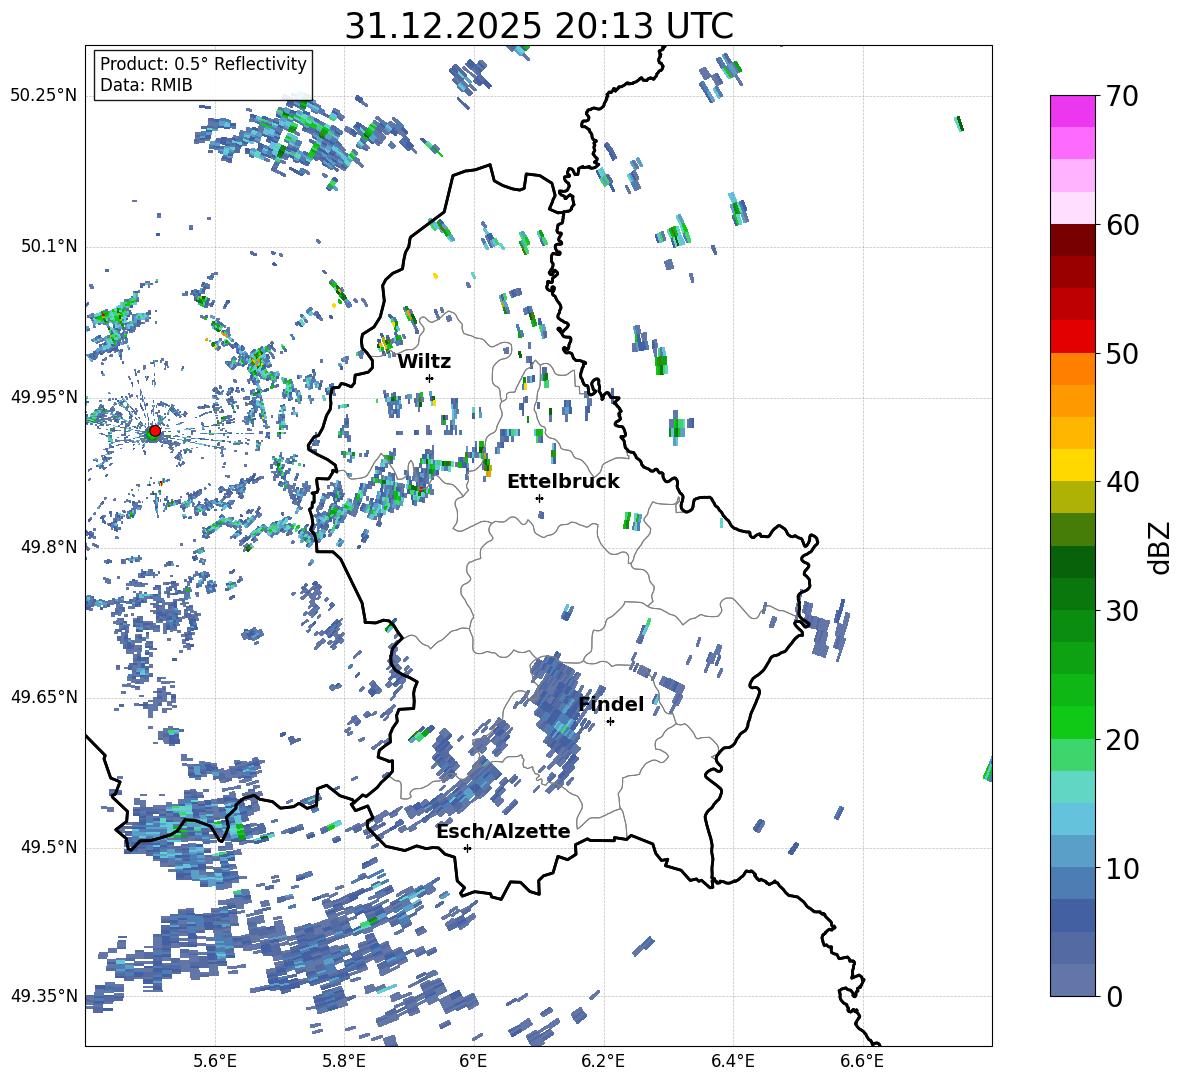Click the Findel station label
Image resolution: width=1184 pixels, height=1081 pixels.
point(611,704)
